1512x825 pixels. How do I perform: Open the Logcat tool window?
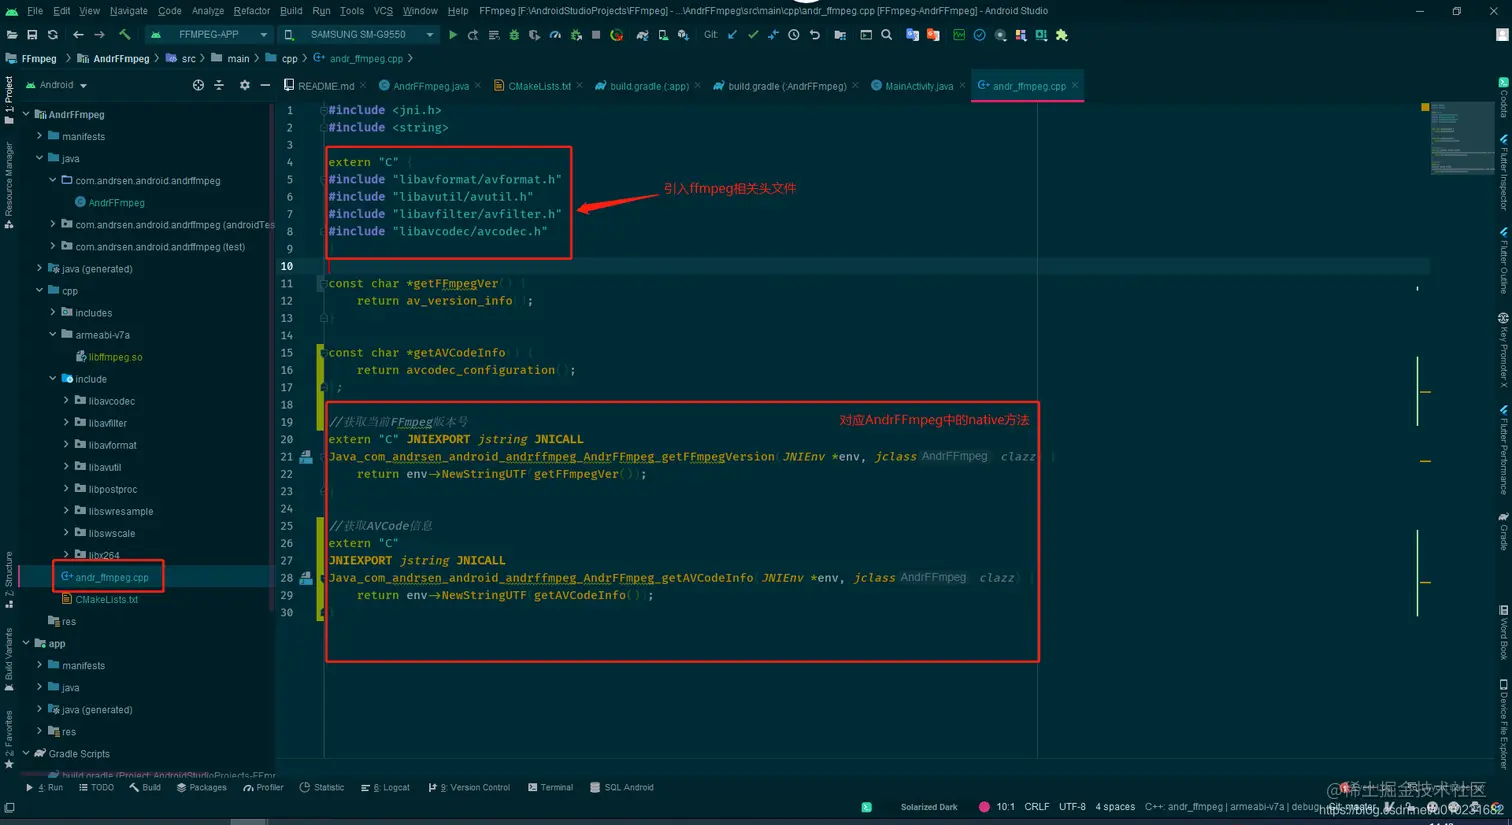pos(386,788)
